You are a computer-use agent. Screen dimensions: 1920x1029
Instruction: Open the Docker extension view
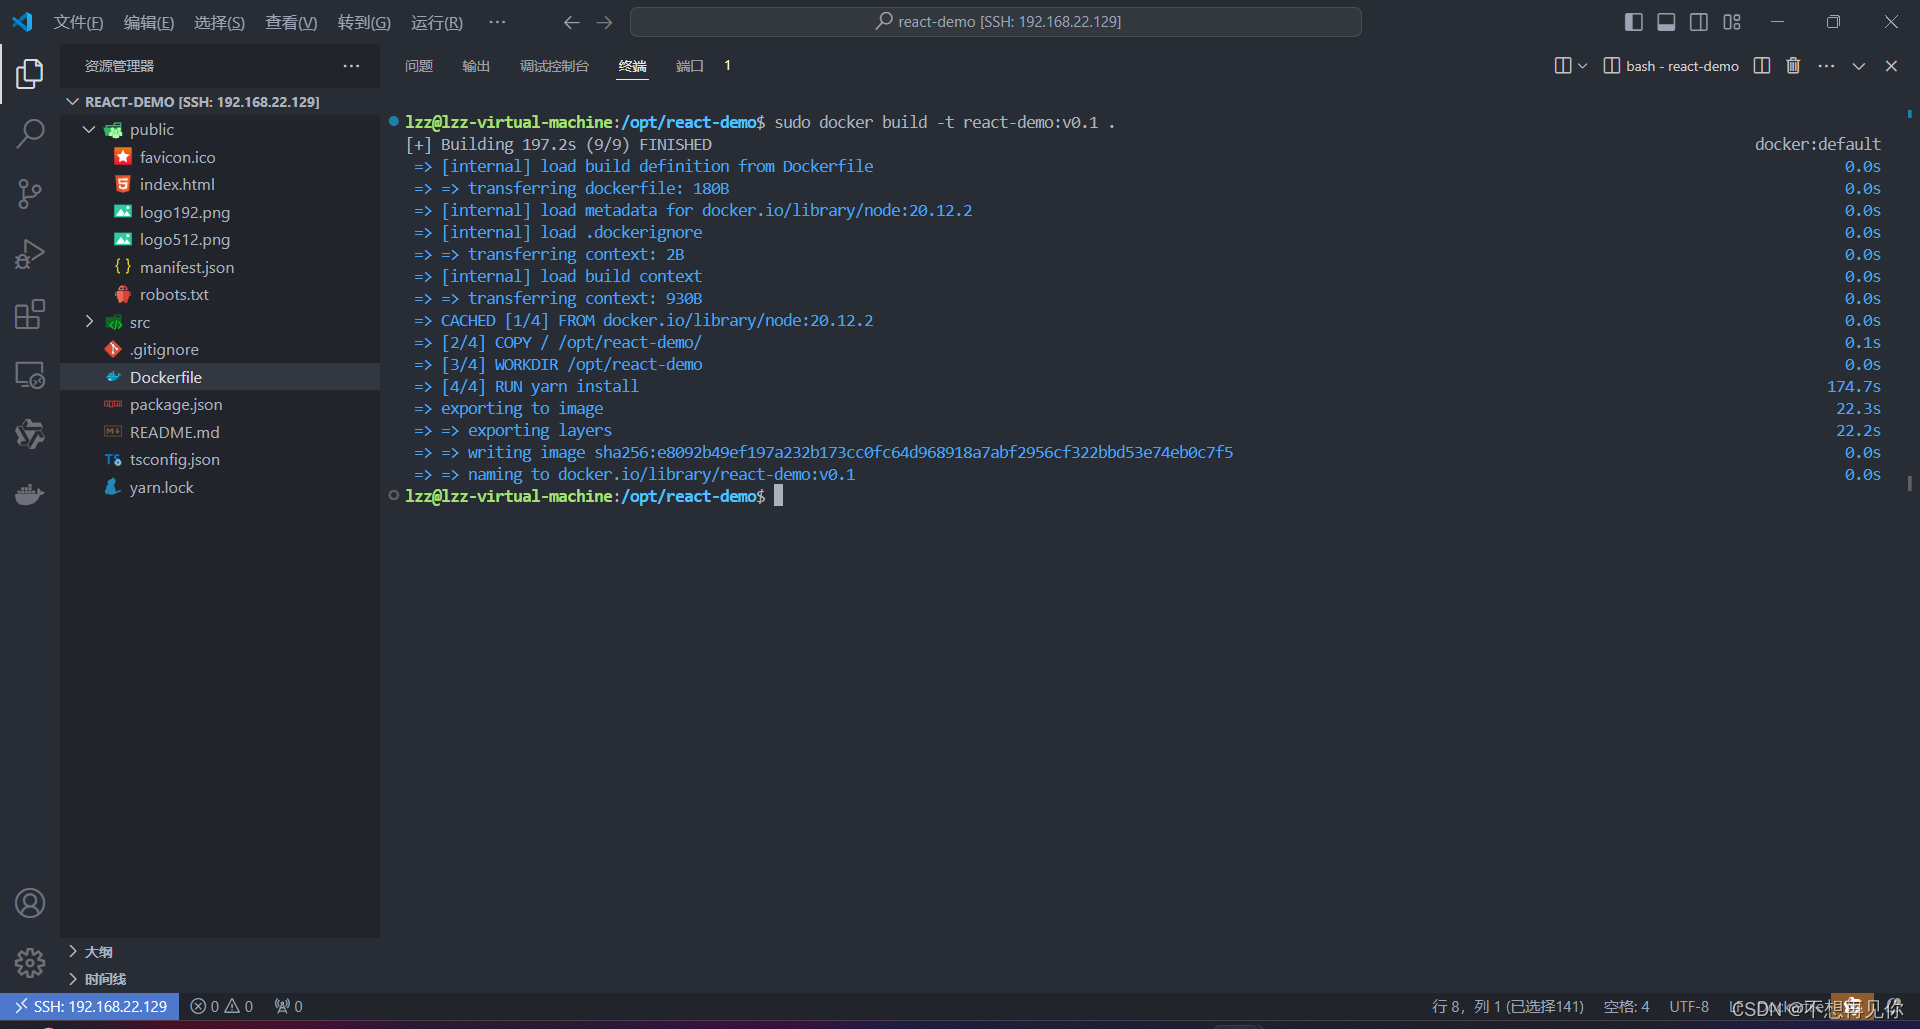[x=30, y=493]
